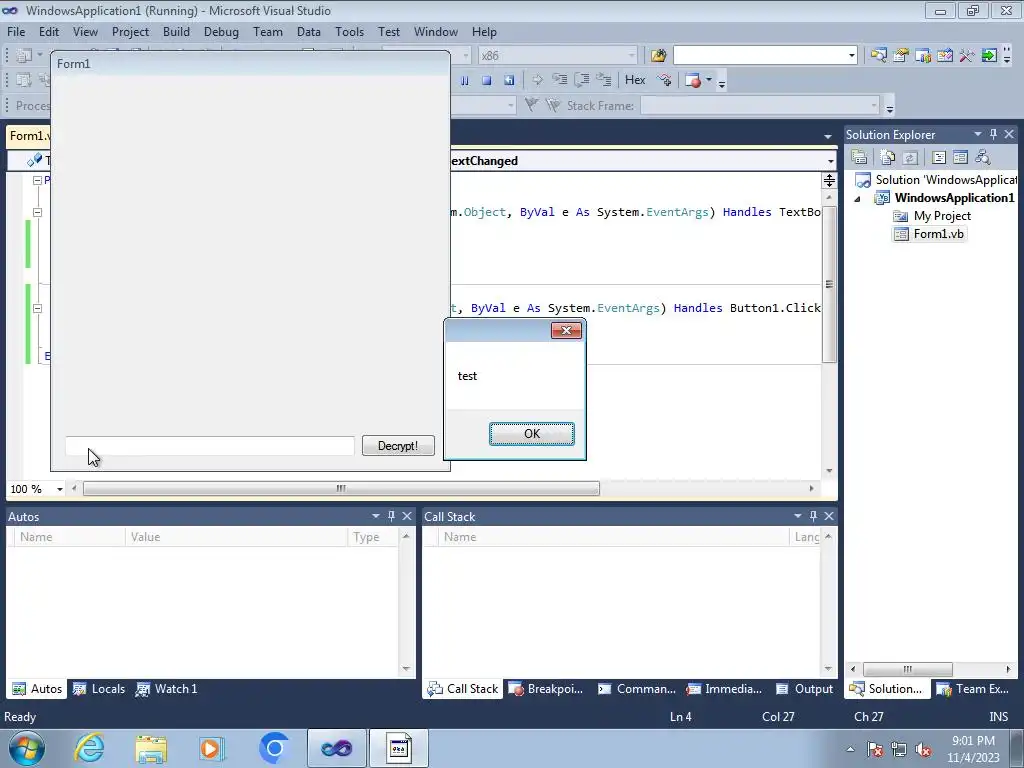Click the volume icon in system tray

coord(923,750)
